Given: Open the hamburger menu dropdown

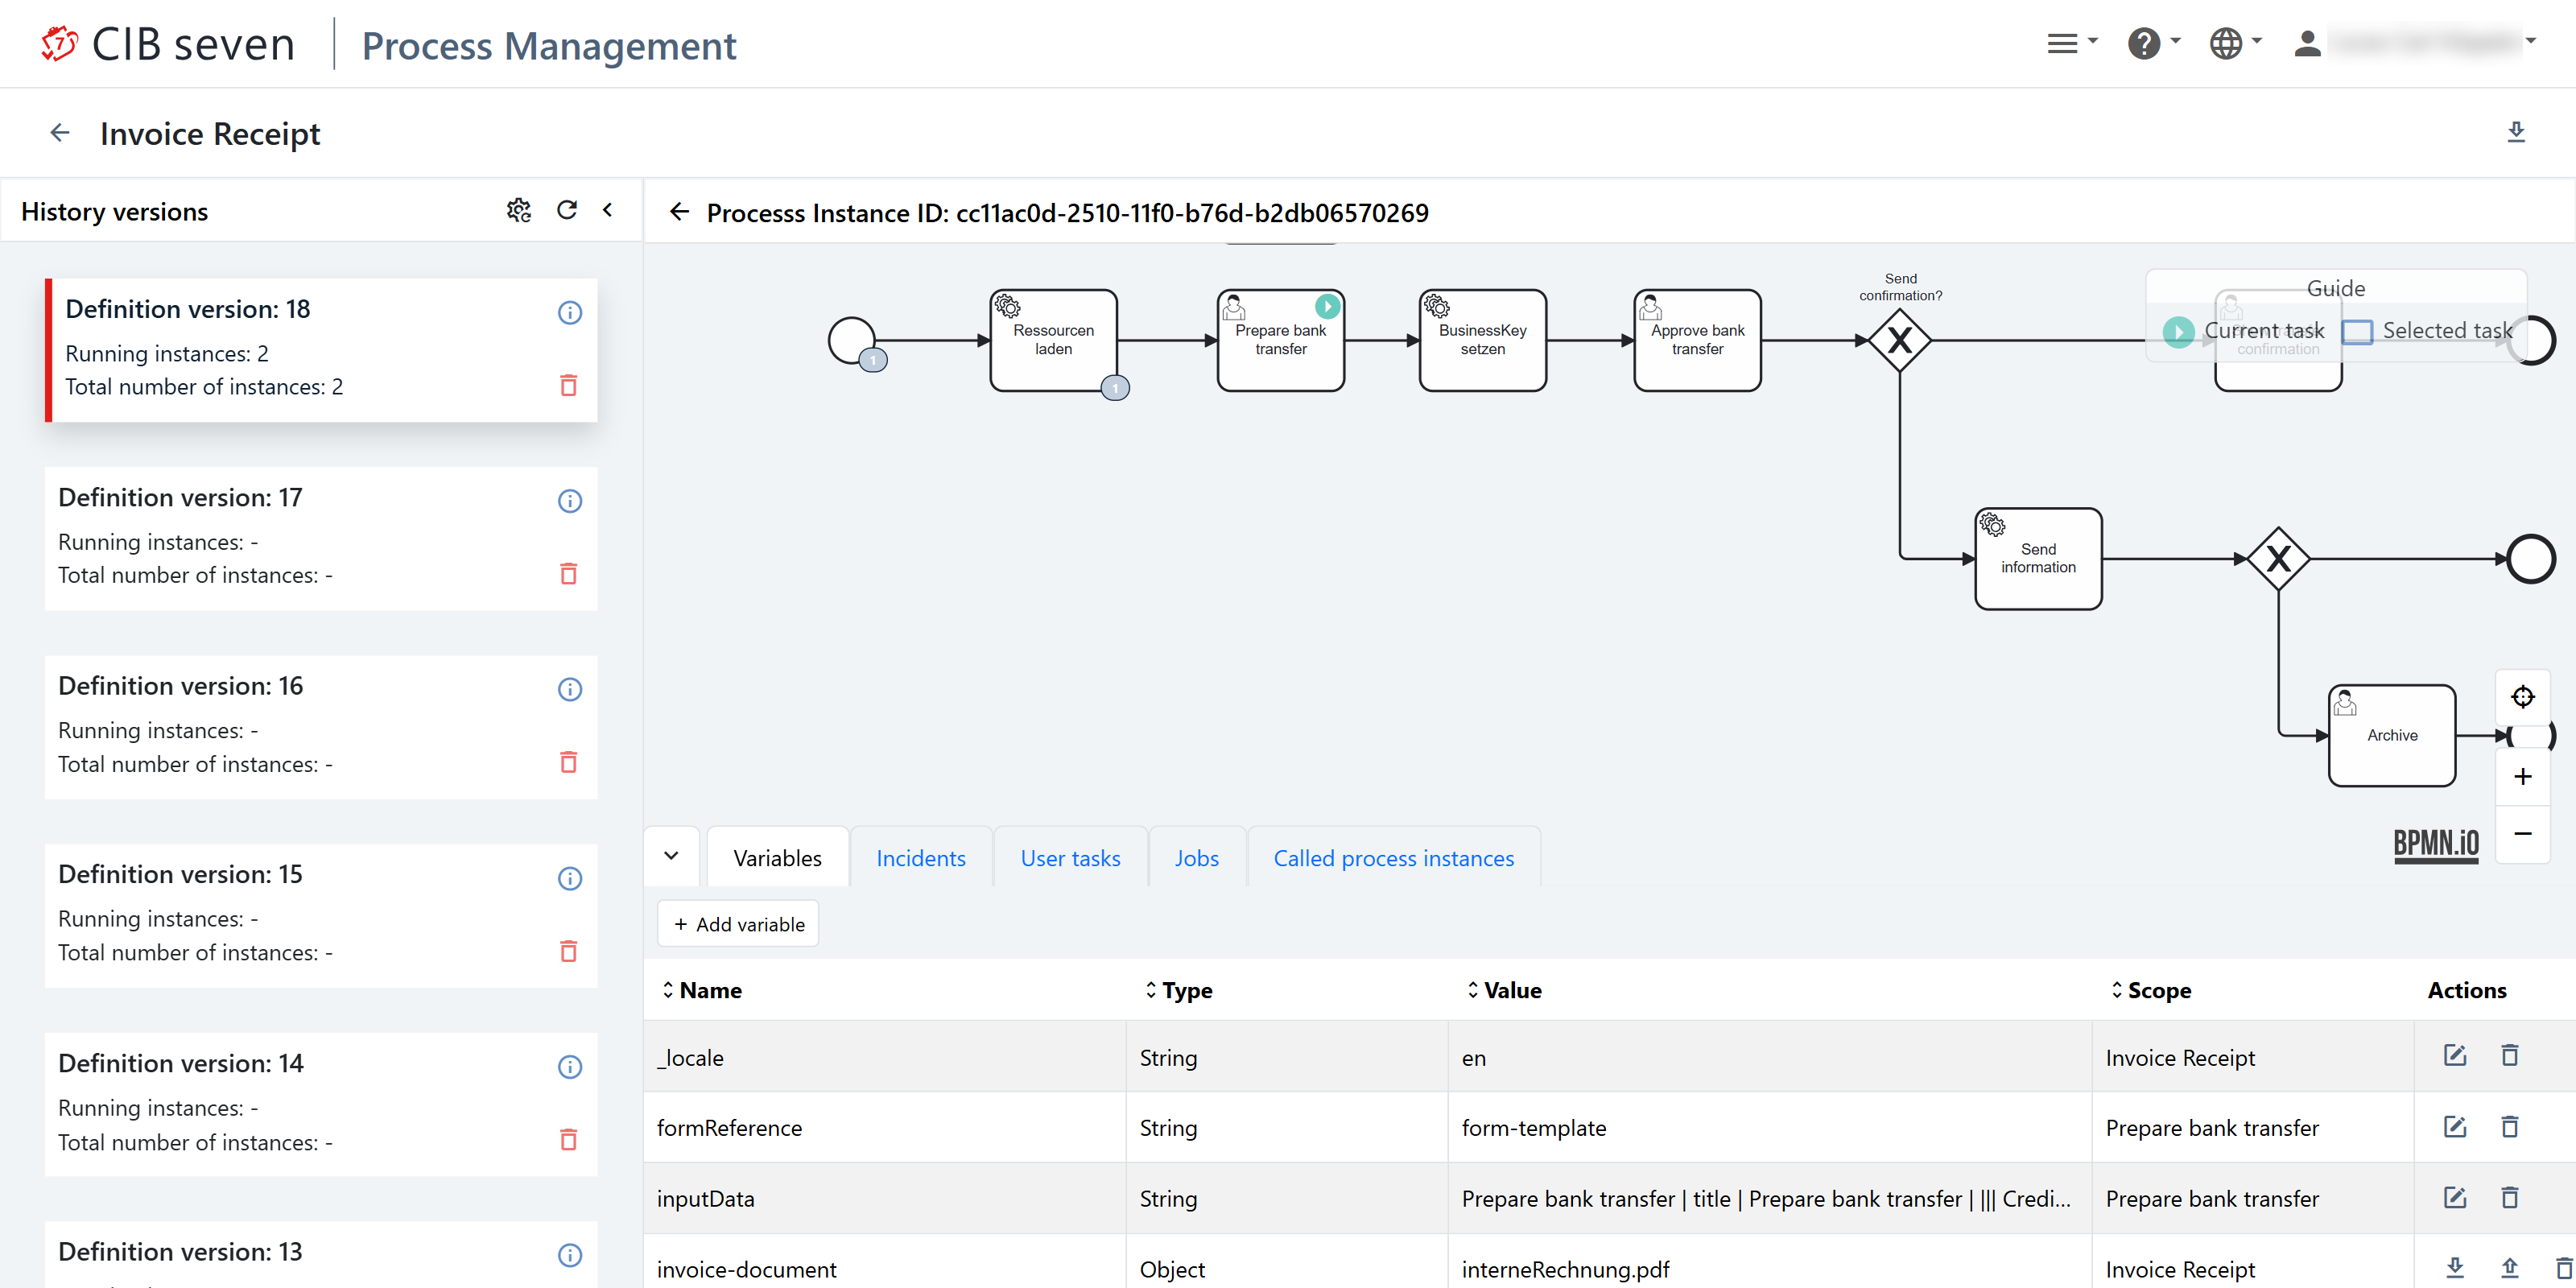Looking at the screenshot, I should point(2072,44).
